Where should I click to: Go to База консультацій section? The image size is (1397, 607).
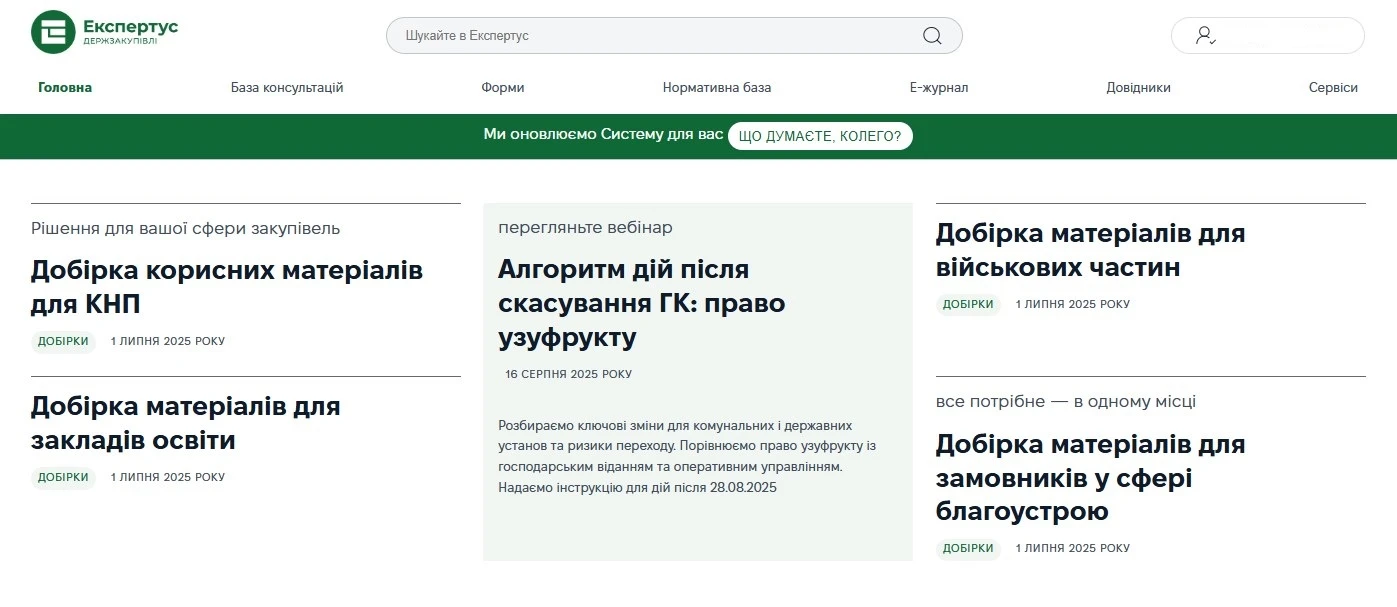coord(287,88)
